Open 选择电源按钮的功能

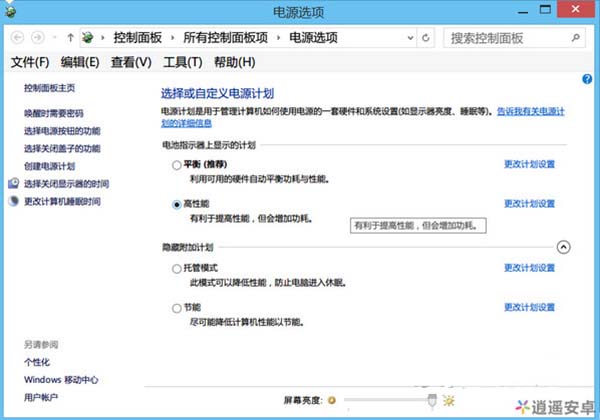coord(62,131)
